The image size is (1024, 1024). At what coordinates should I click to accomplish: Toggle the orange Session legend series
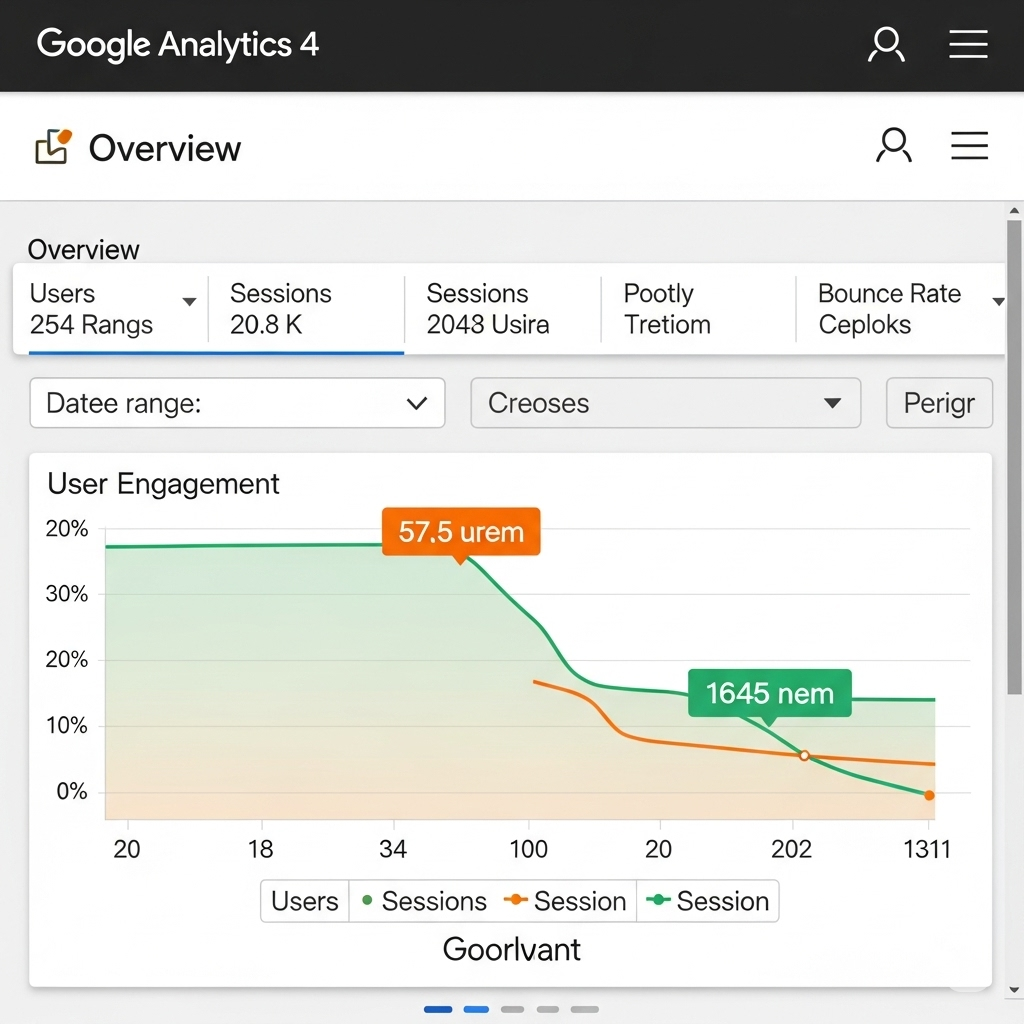coord(566,901)
